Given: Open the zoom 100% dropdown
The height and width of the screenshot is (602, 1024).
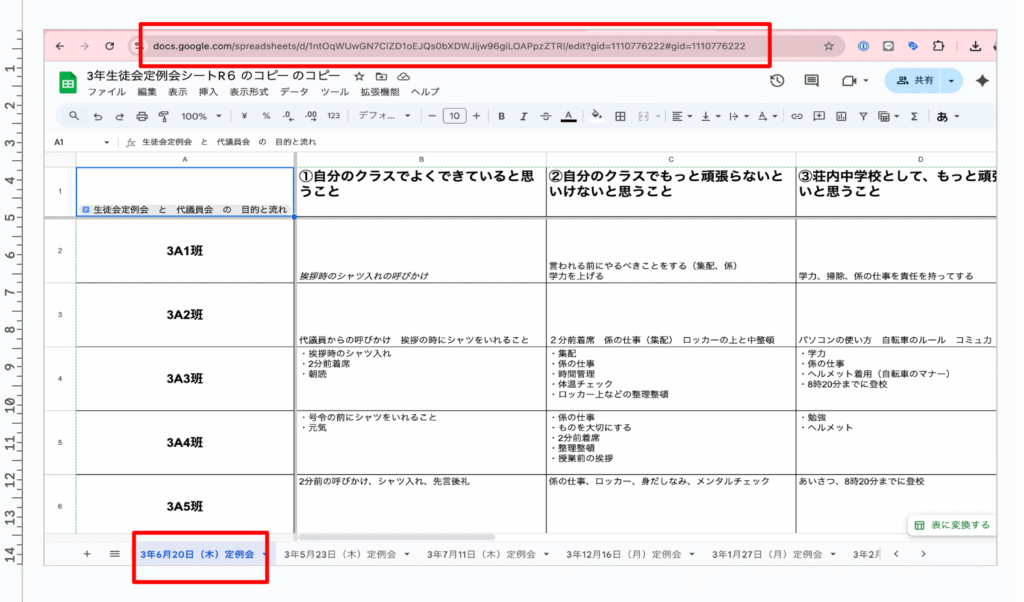Looking at the screenshot, I should pyautogui.click(x=200, y=116).
